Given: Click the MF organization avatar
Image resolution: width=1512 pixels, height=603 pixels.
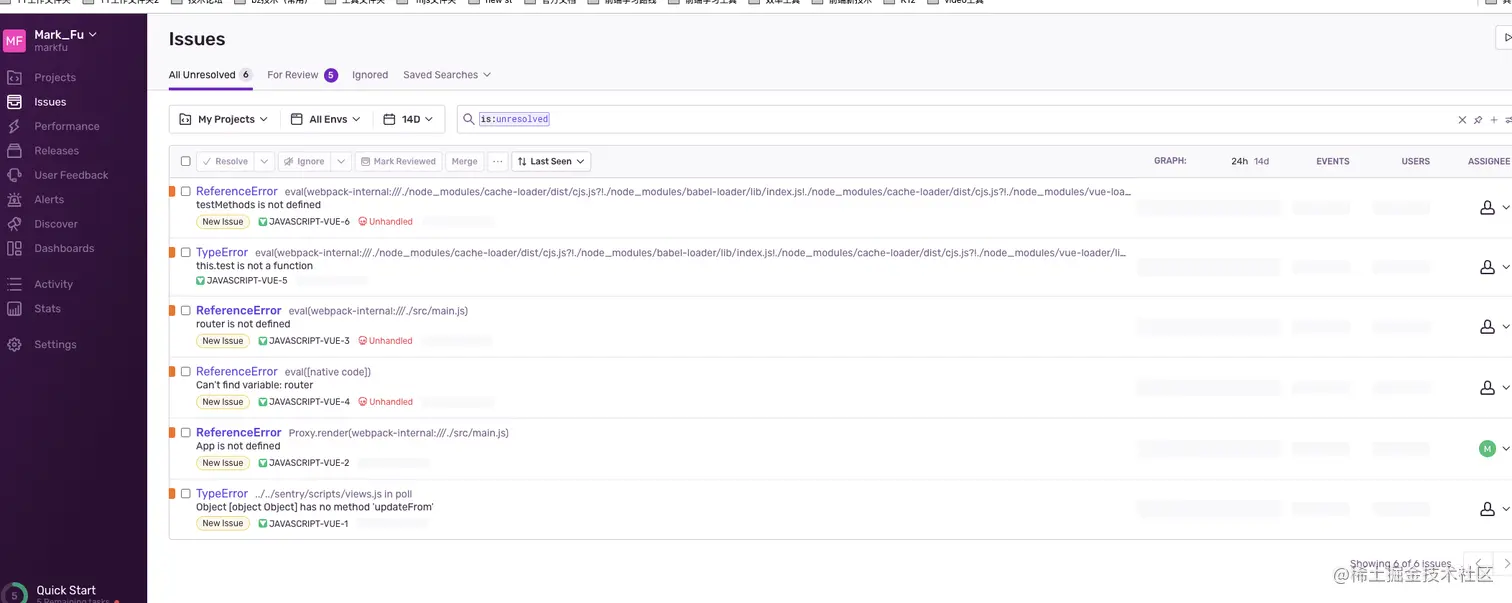Looking at the screenshot, I should click(14, 40).
